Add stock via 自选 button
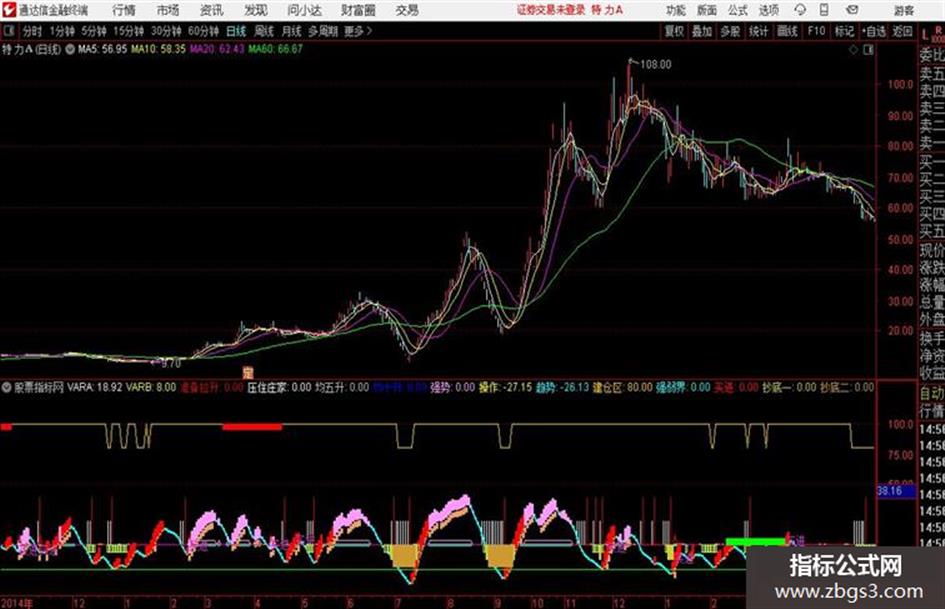Image resolution: width=945 pixels, height=609 pixels. [x=874, y=31]
